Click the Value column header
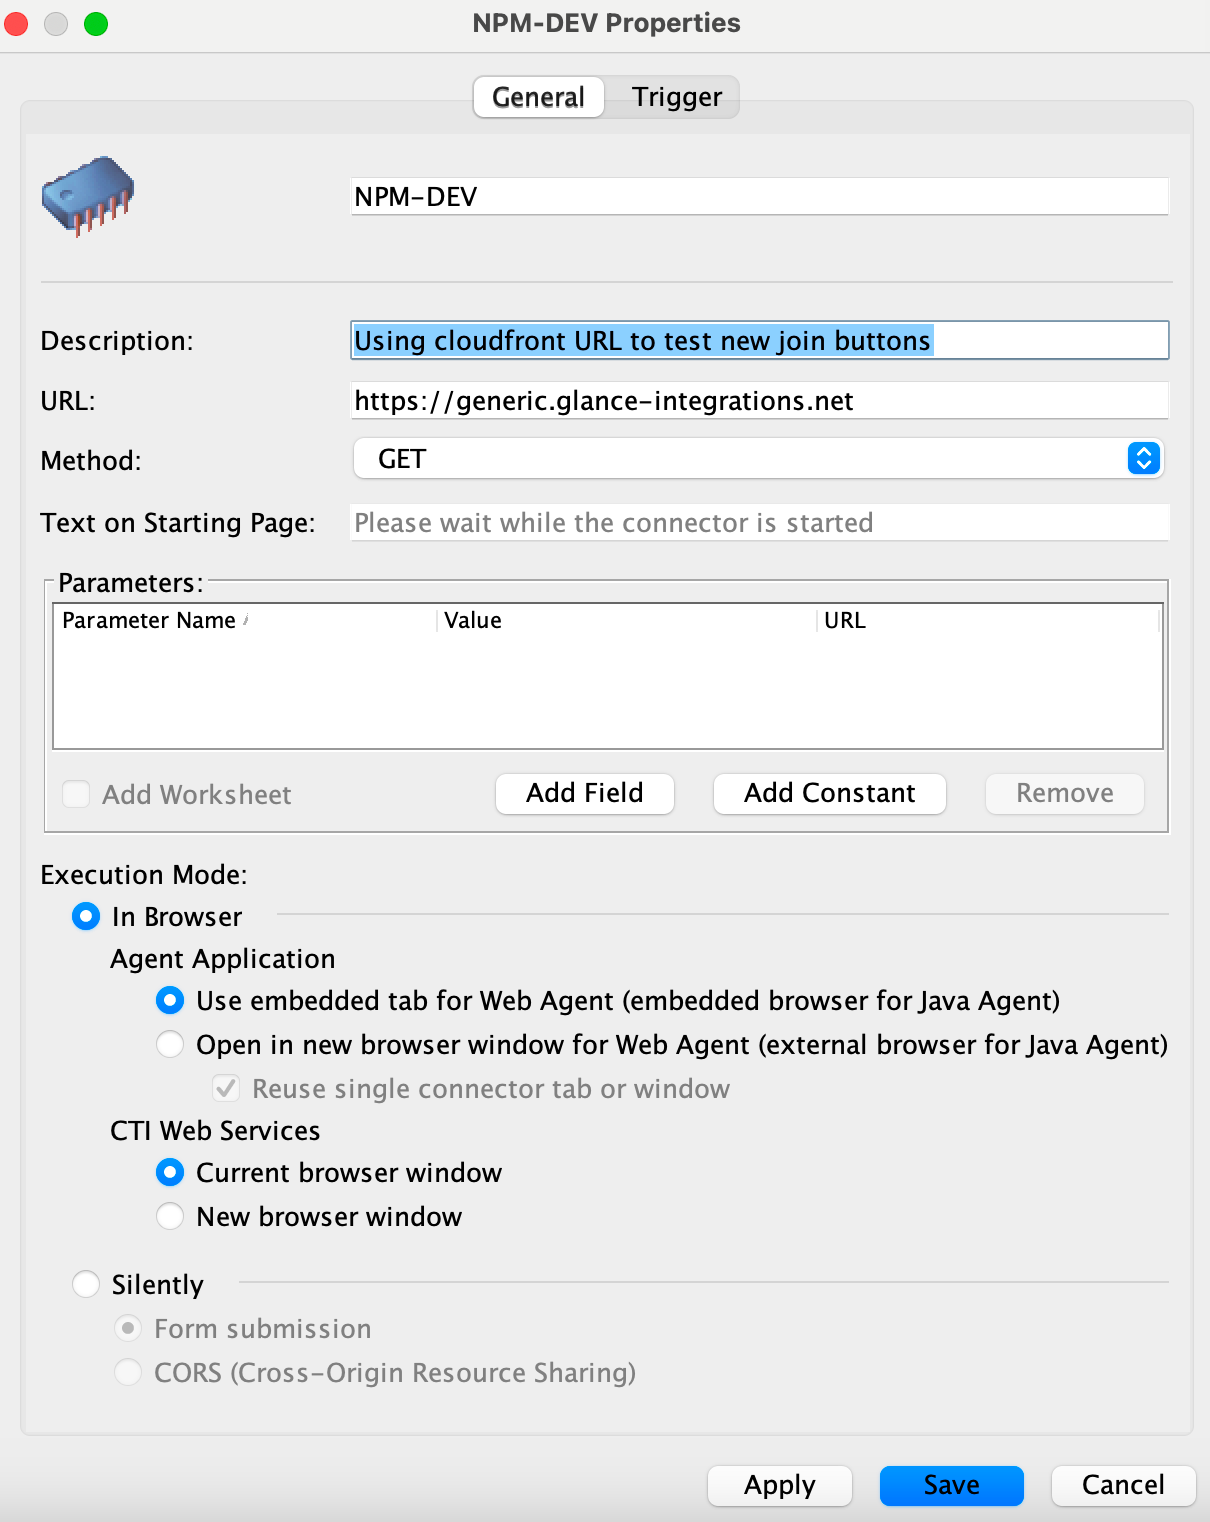This screenshot has width=1210, height=1522. tap(473, 620)
